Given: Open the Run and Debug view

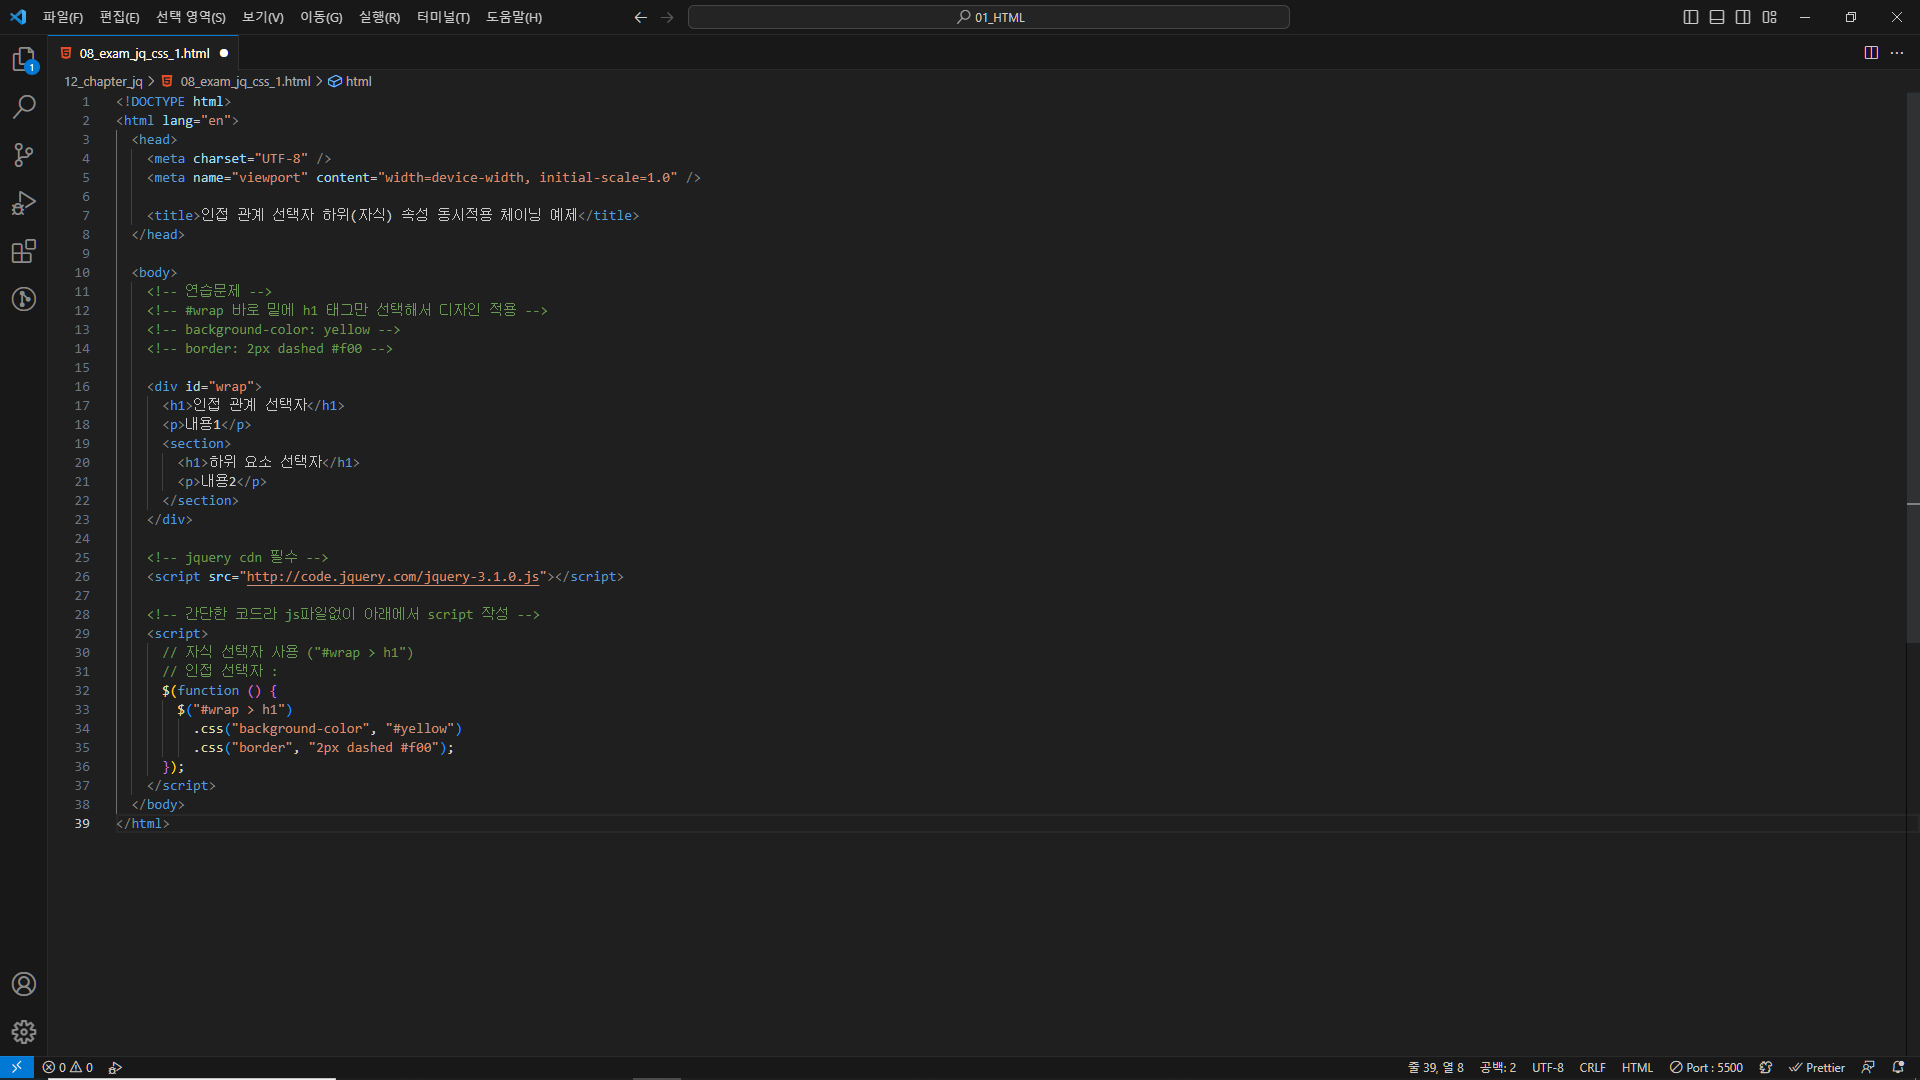Looking at the screenshot, I should click(24, 203).
